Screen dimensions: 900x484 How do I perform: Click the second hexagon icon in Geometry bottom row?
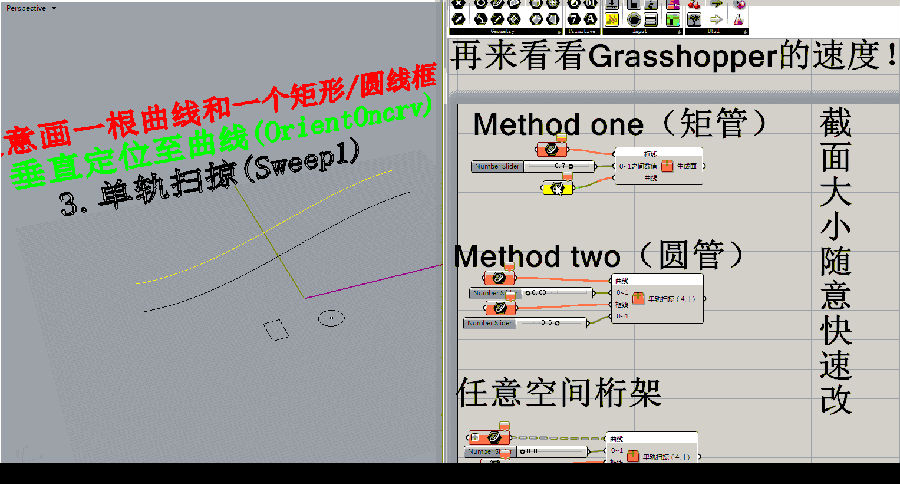pyautogui.click(x=480, y=20)
